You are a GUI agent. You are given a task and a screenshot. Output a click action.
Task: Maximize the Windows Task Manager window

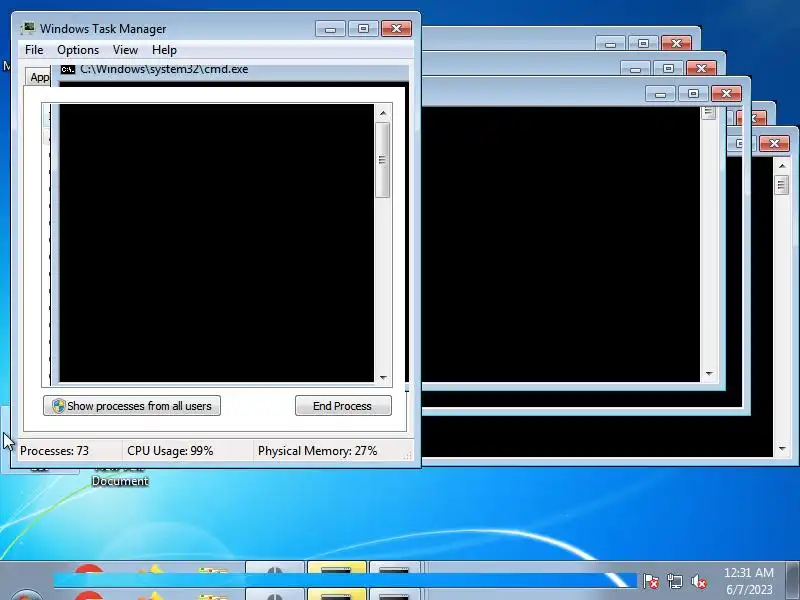pos(363,29)
